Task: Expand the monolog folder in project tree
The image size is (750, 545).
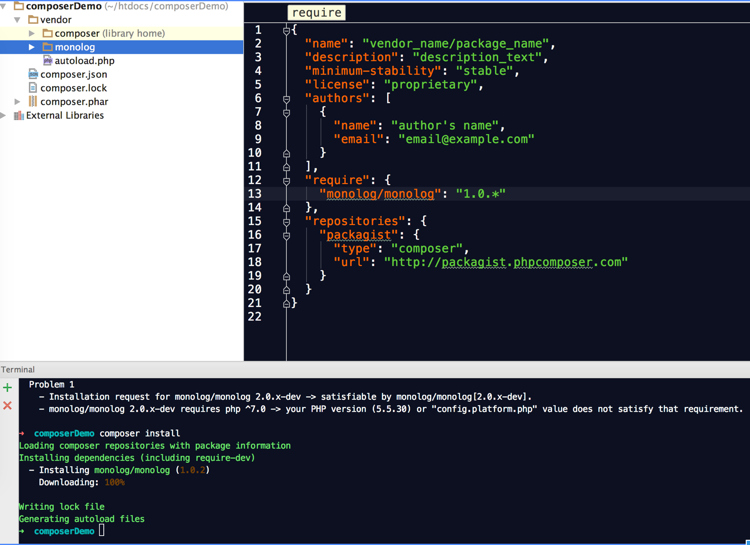Action: point(32,47)
